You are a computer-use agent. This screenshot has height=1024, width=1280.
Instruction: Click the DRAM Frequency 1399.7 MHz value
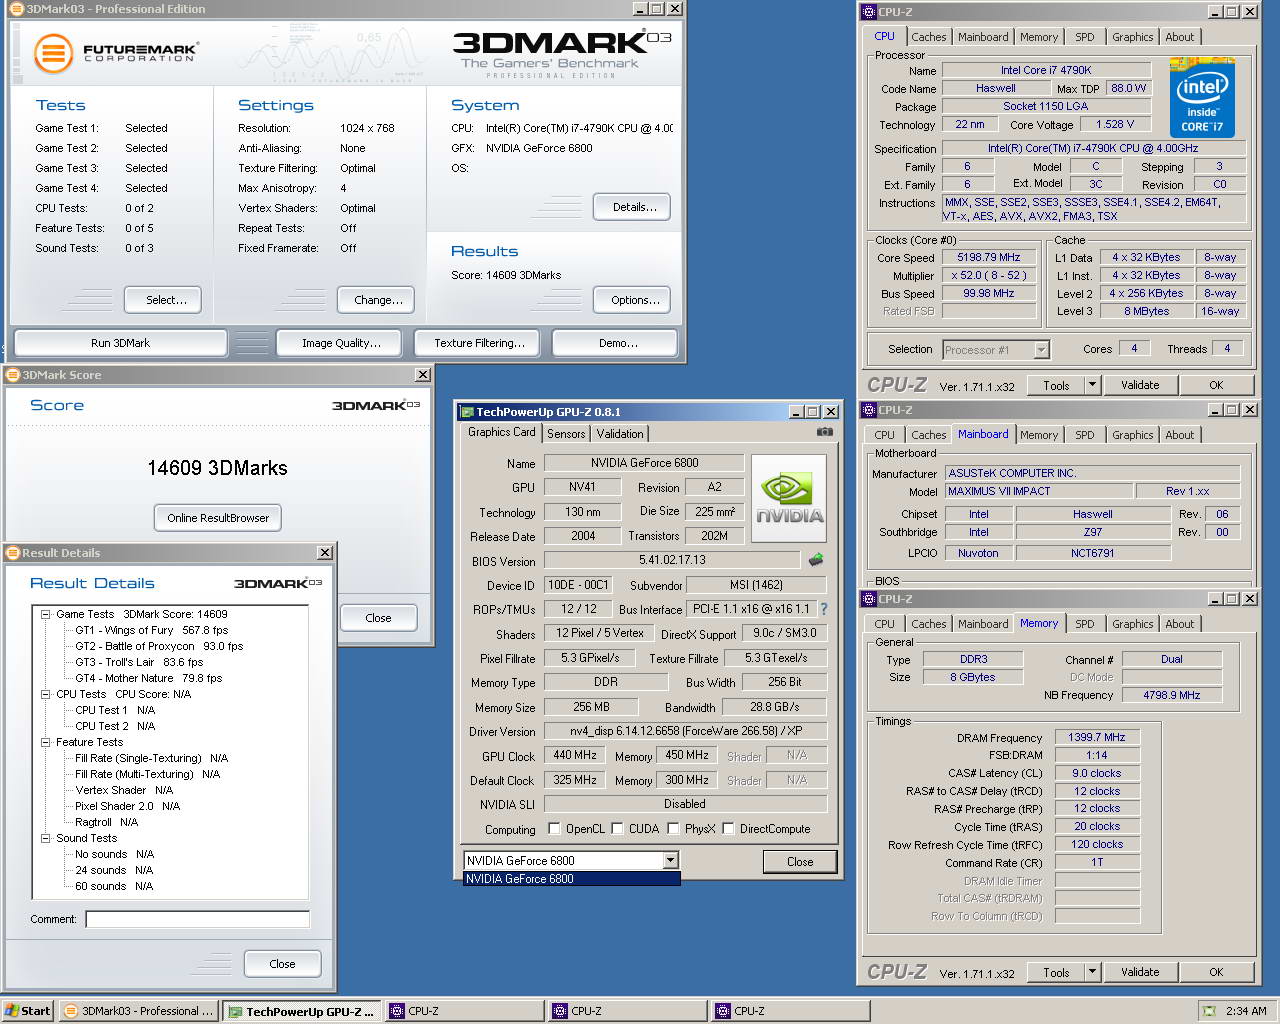tap(1097, 737)
